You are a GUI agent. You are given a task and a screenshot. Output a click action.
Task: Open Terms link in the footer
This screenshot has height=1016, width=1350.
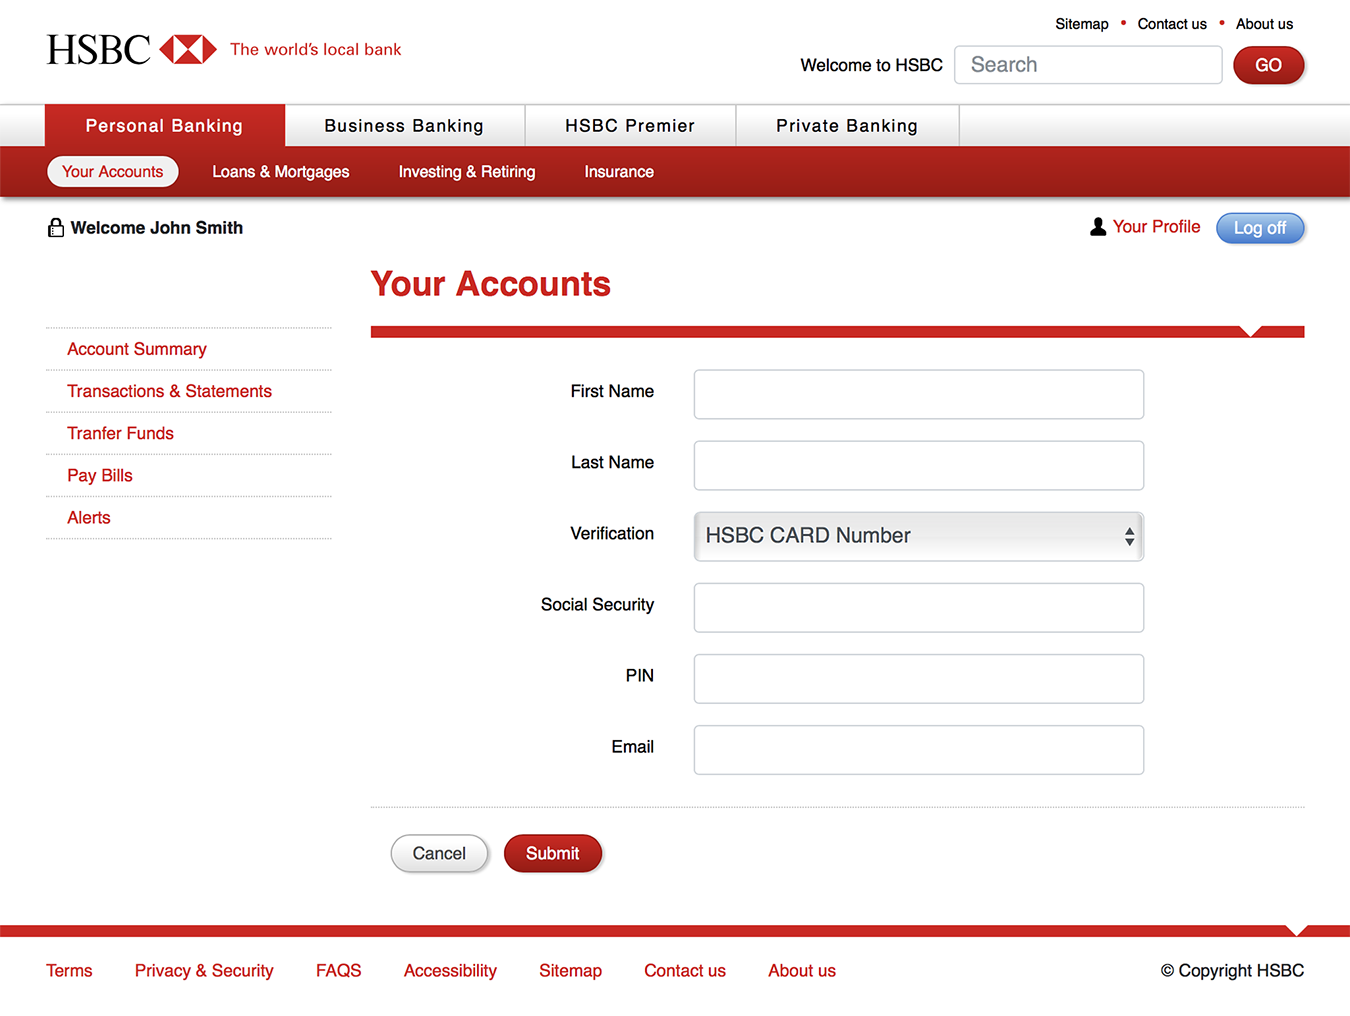coord(69,971)
